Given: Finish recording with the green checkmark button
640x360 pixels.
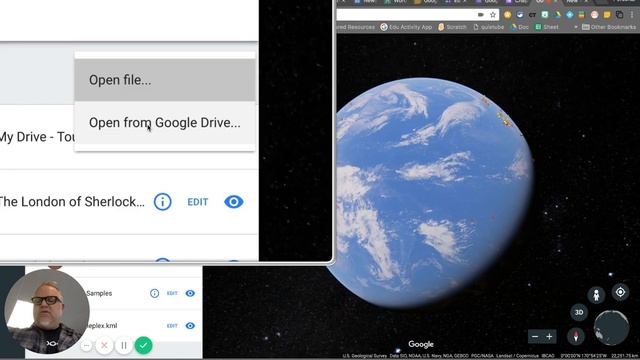Looking at the screenshot, I should (x=143, y=345).
